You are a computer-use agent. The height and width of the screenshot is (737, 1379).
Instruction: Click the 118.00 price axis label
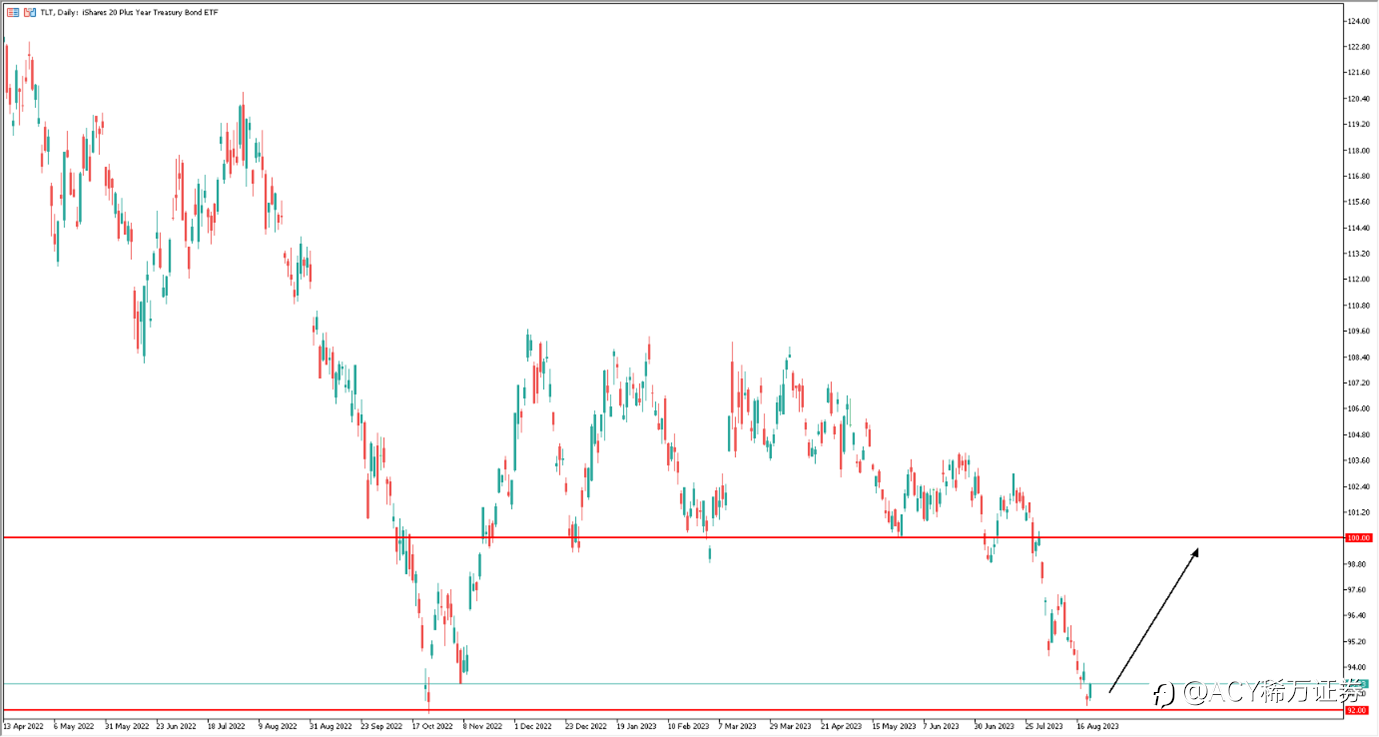click(1359, 151)
